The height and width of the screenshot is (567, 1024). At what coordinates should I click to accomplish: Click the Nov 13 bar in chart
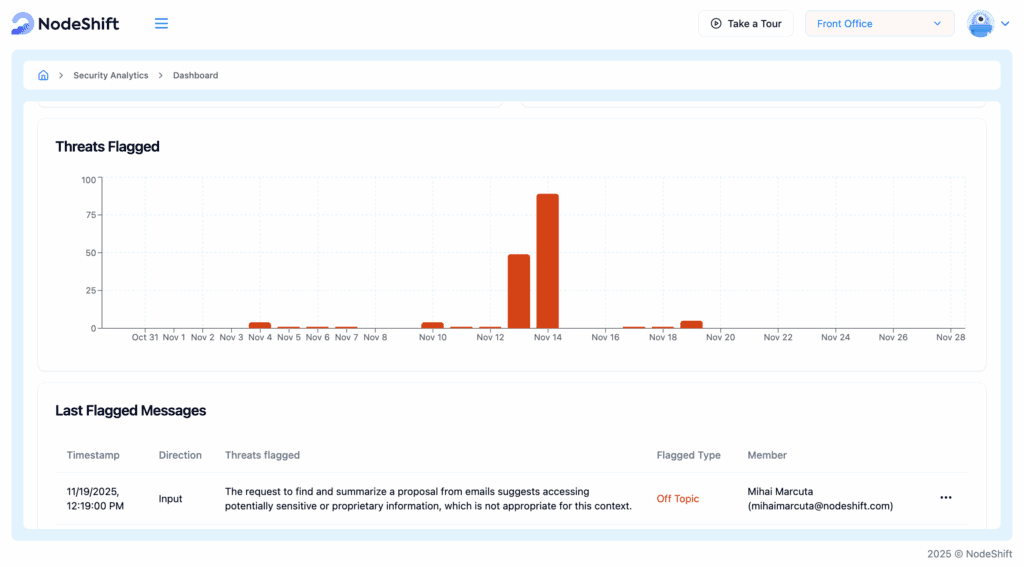[519, 291]
